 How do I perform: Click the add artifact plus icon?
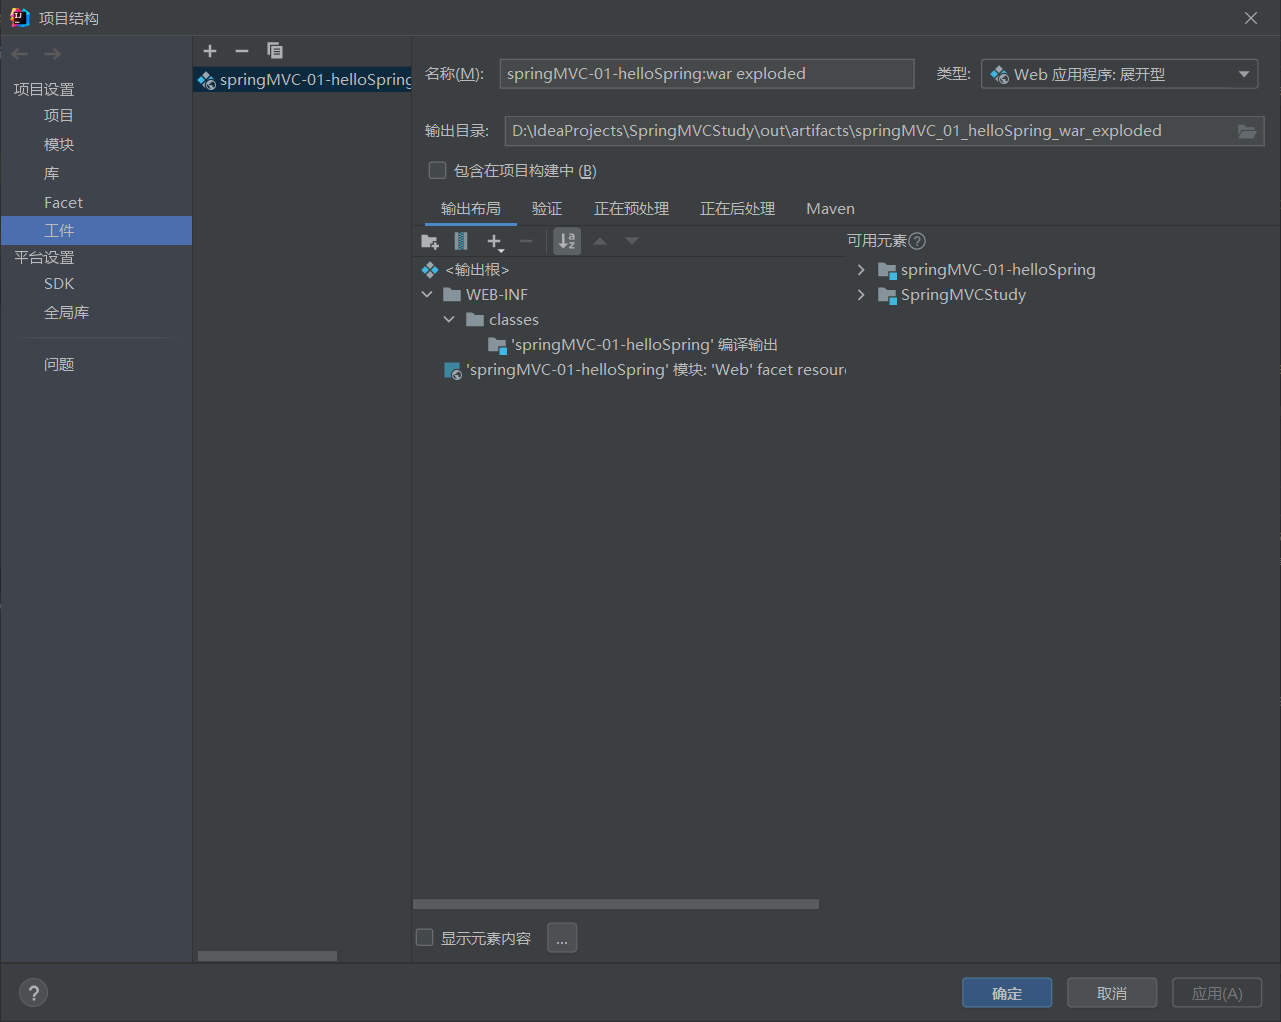(210, 51)
